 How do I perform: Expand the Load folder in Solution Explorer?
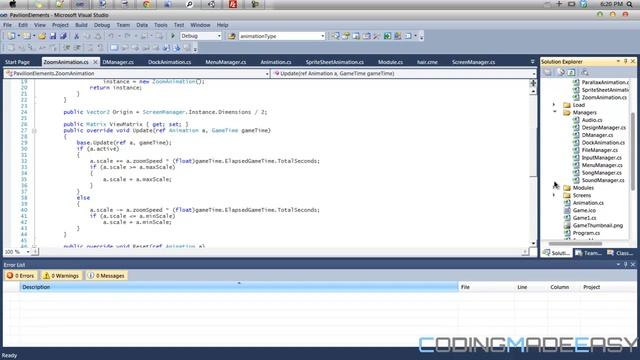(x=554, y=105)
